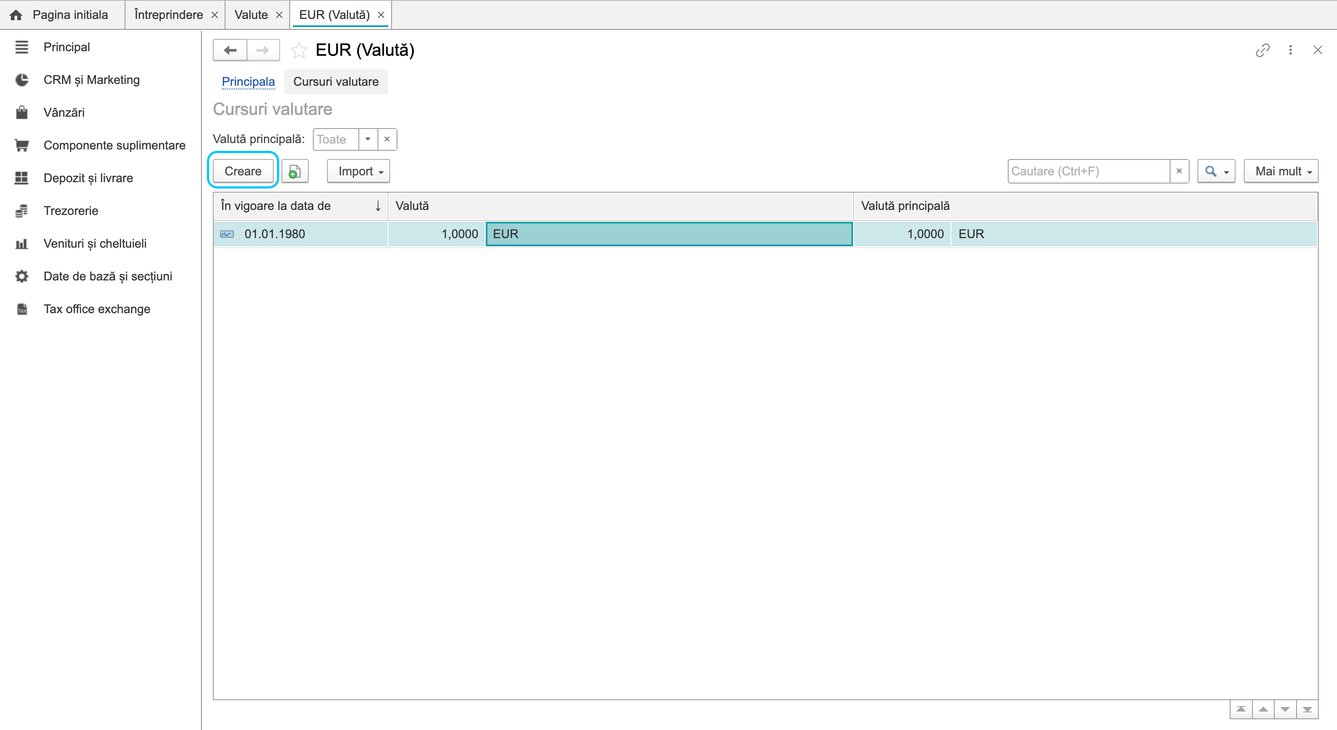
Task: Go forward with the right arrow button
Action: pos(263,50)
